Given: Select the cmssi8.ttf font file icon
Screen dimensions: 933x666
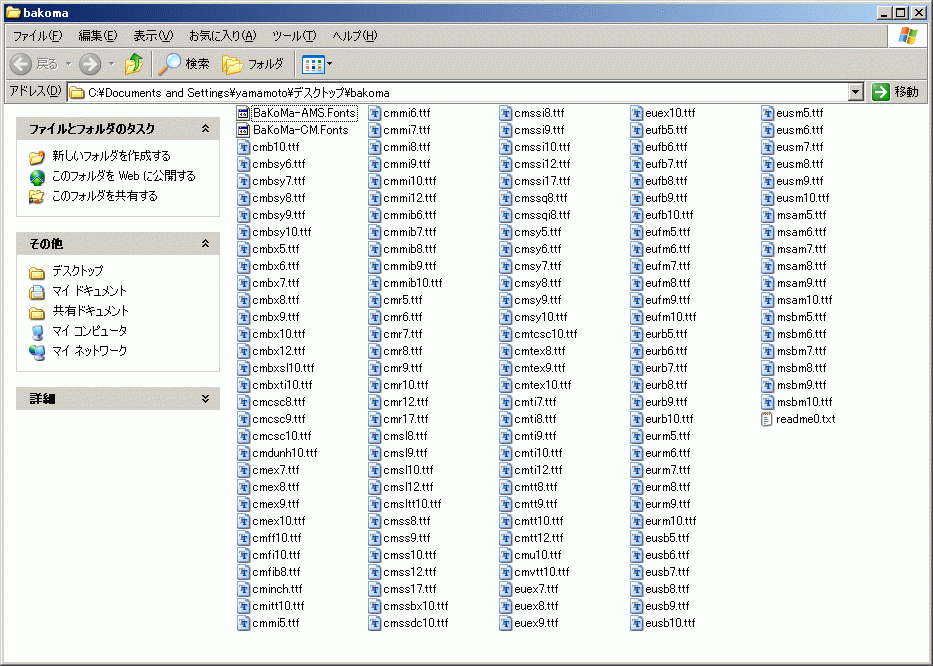Looking at the screenshot, I should click(x=505, y=113).
